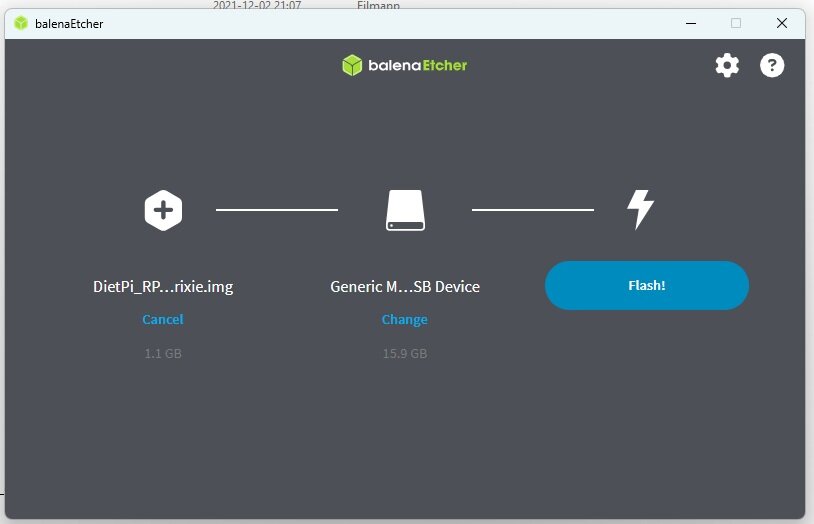The width and height of the screenshot is (814, 524).
Task: Click the drive icon in the middle step
Action: (405, 210)
